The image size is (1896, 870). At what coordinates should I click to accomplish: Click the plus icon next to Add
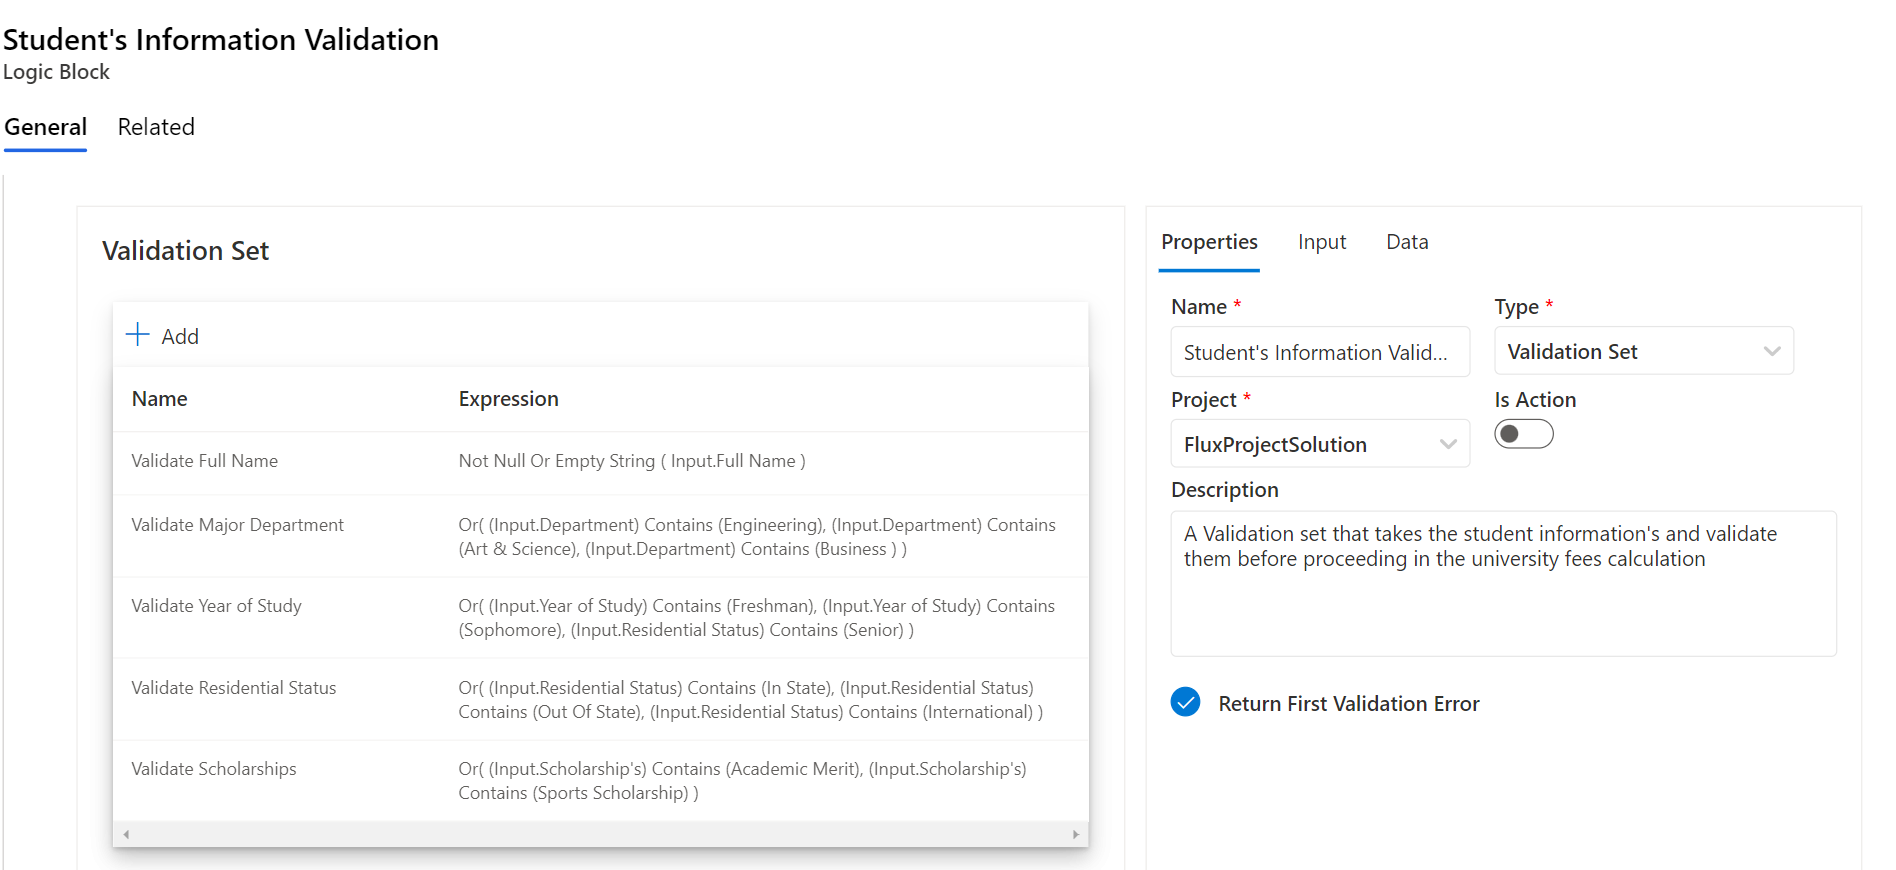point(137,335)
